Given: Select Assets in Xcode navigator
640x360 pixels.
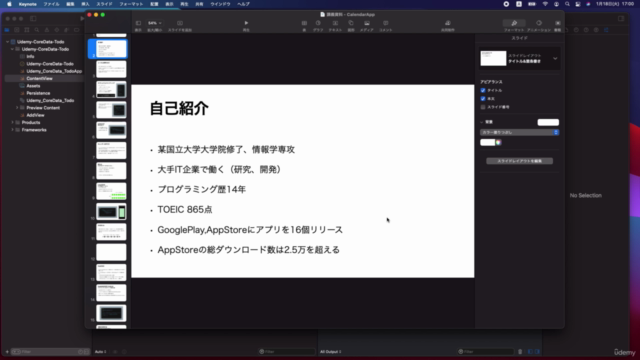Looking at the screenshot, I should (x=33, y=86).
